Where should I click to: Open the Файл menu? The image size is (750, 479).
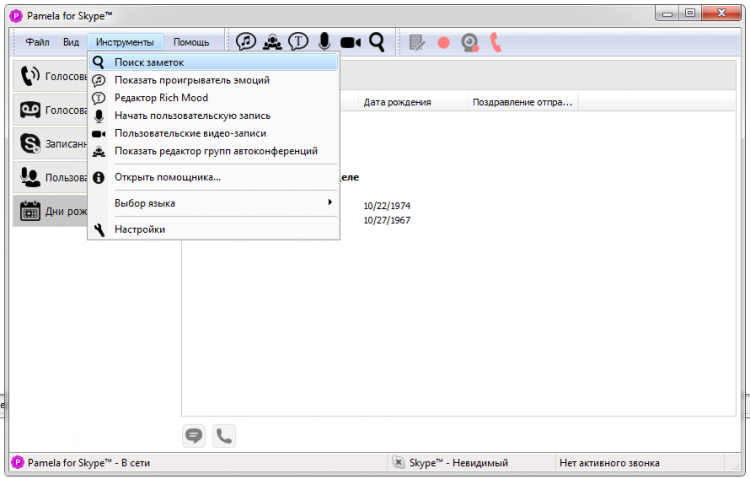[37, 42]
